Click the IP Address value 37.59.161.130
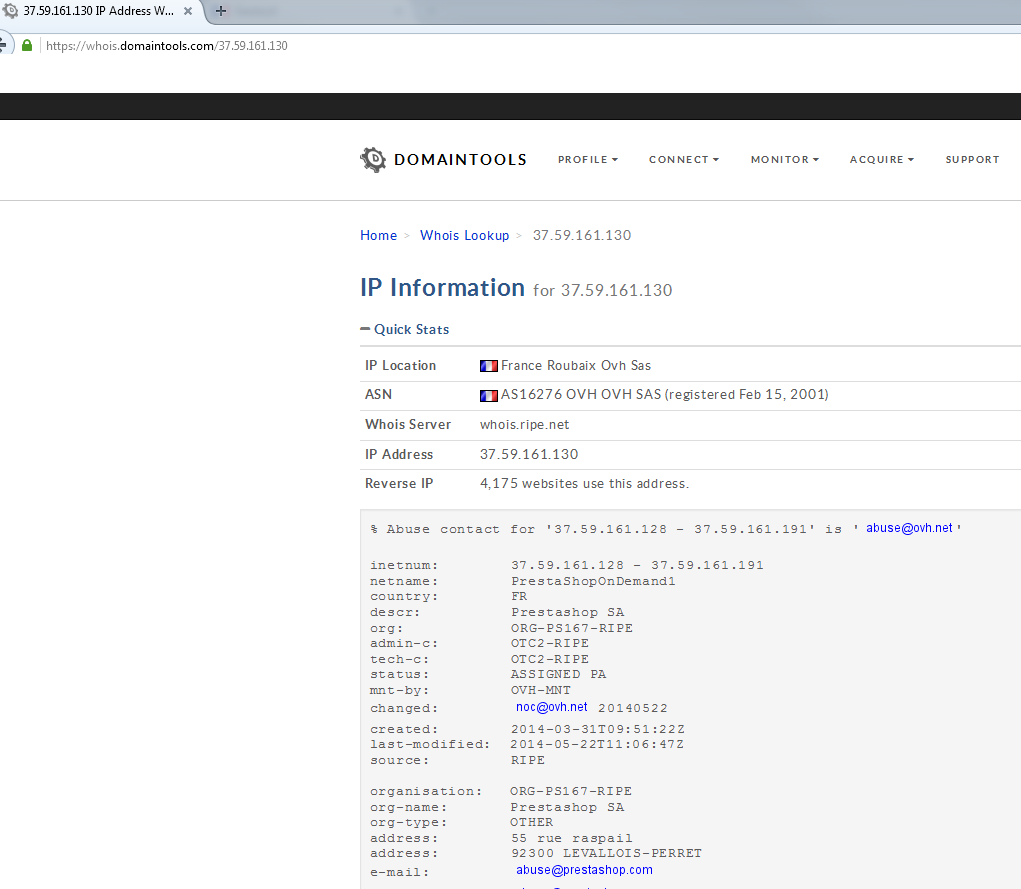The height and width of the screenshot is (889, 1021). coord(529,455)
